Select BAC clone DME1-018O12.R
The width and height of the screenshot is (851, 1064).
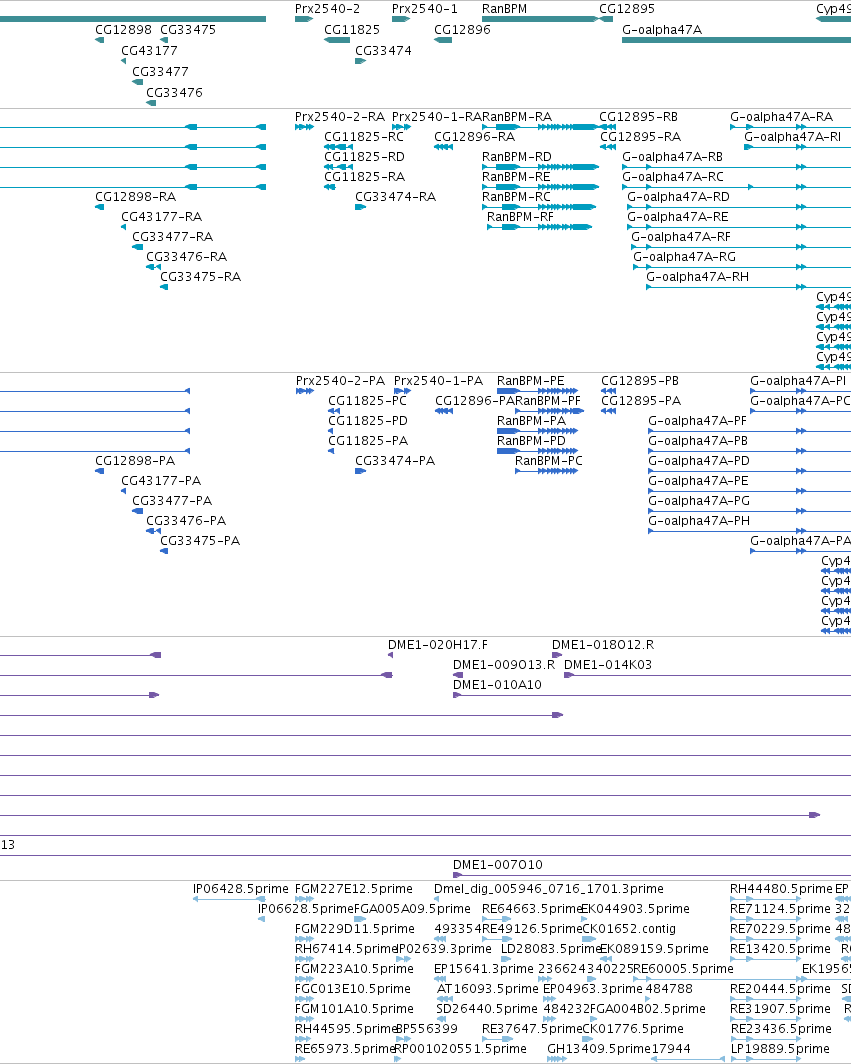603,645
